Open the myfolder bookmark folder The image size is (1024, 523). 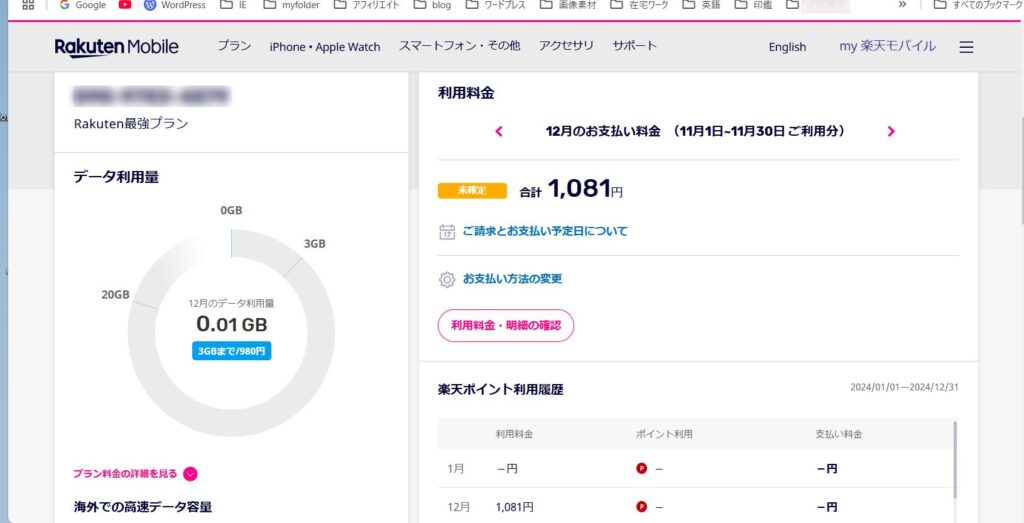click(x=291, y=5)
